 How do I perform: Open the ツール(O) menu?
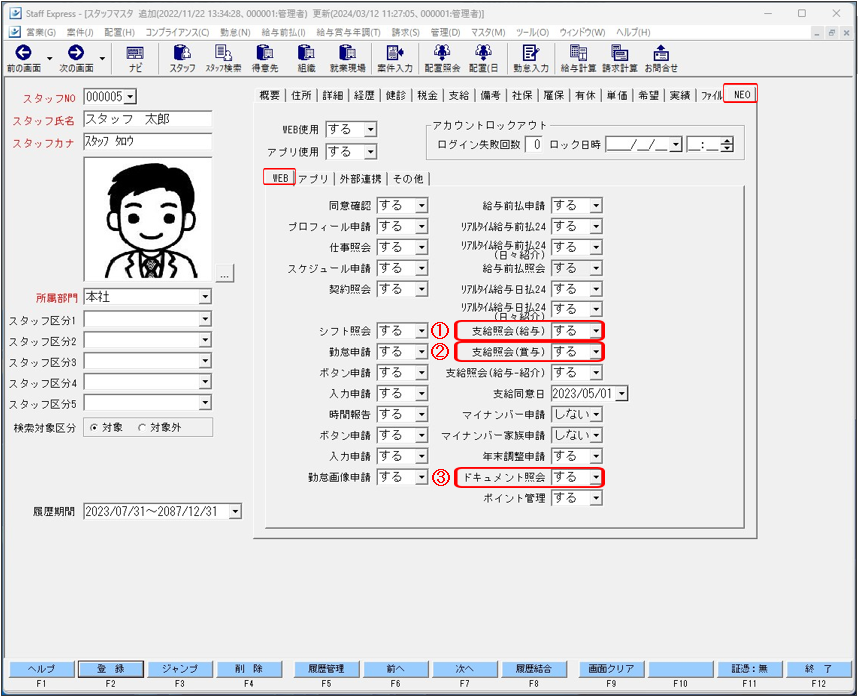point(532,32)
